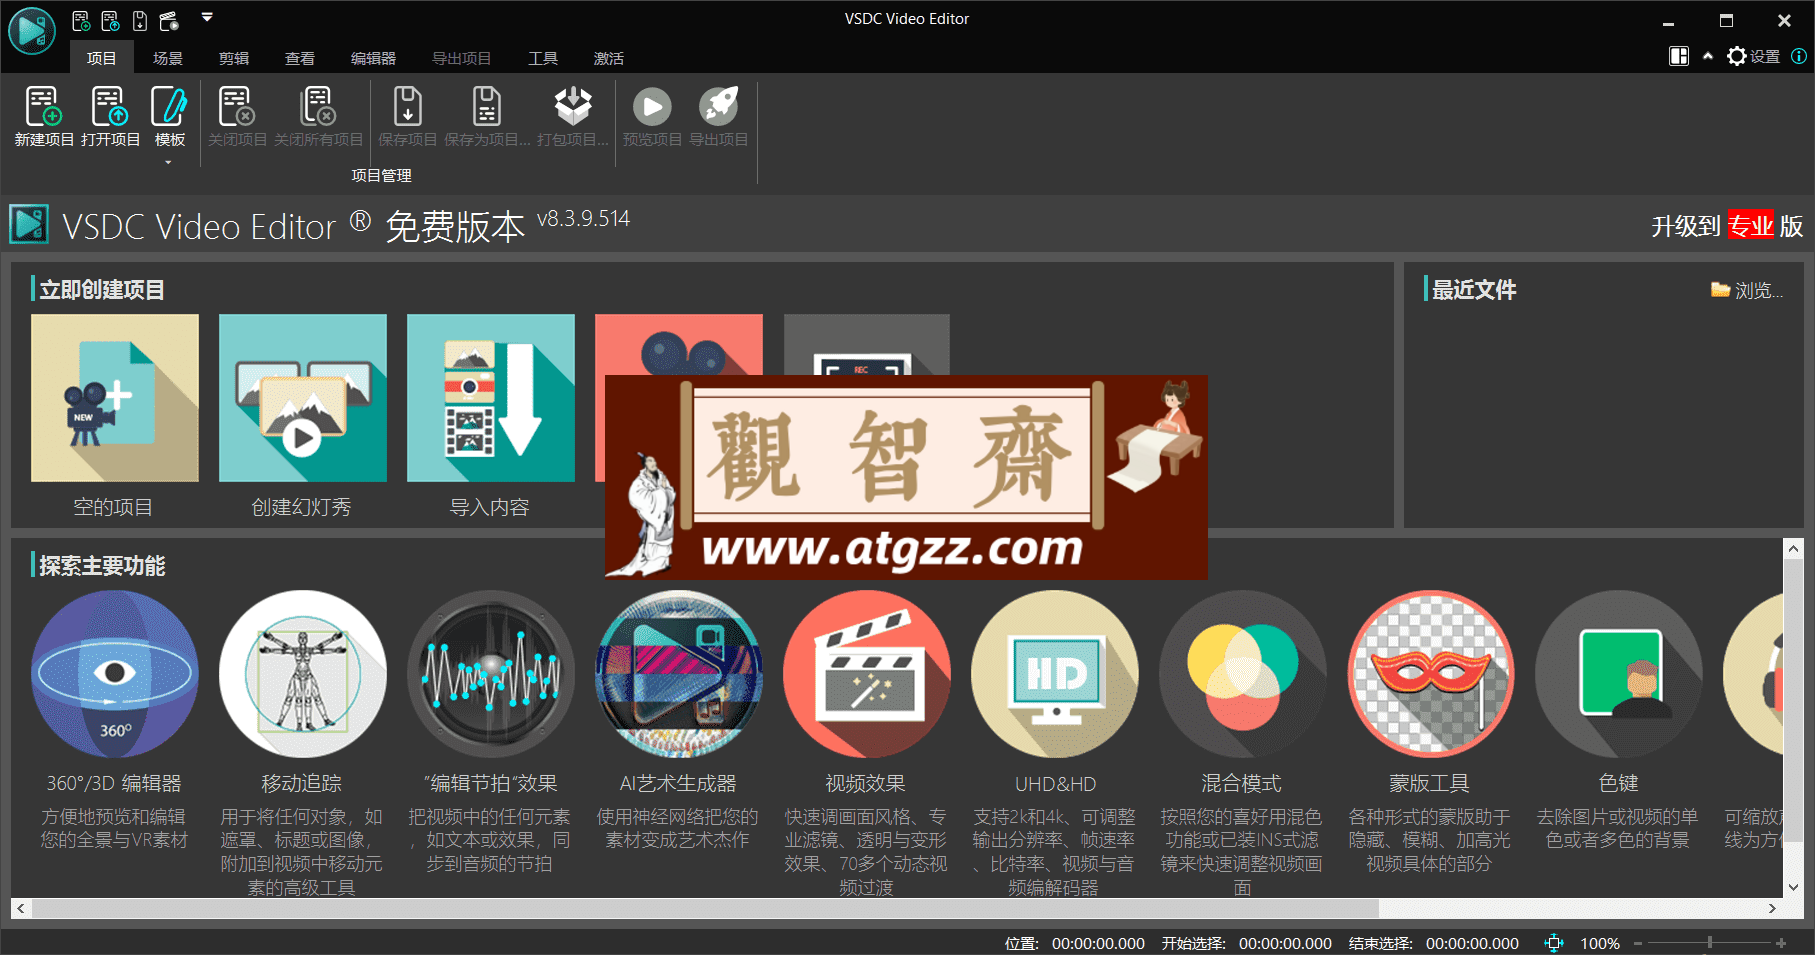Open the 混合模式 color circles icon
Screen dimensions: 1815x955
coord(1243,674)
